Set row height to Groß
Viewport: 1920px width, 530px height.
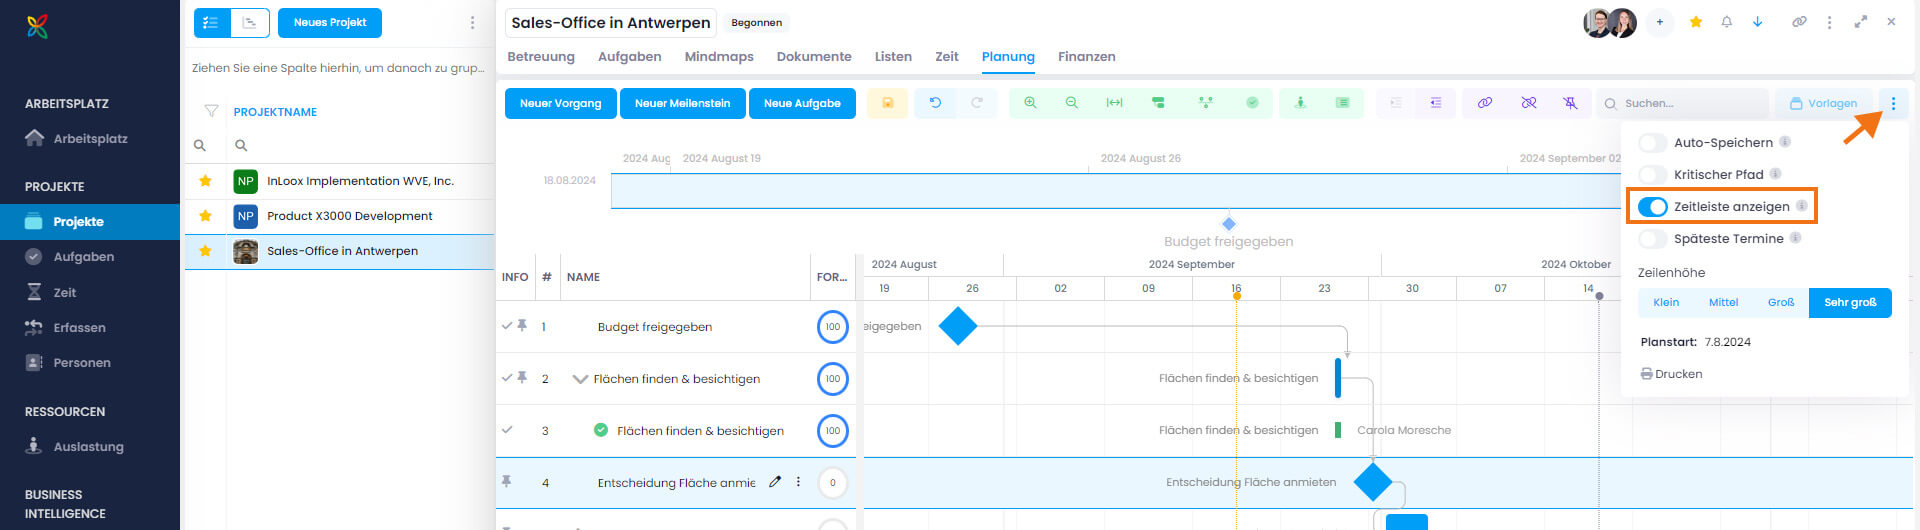[x=1781, y=302]
